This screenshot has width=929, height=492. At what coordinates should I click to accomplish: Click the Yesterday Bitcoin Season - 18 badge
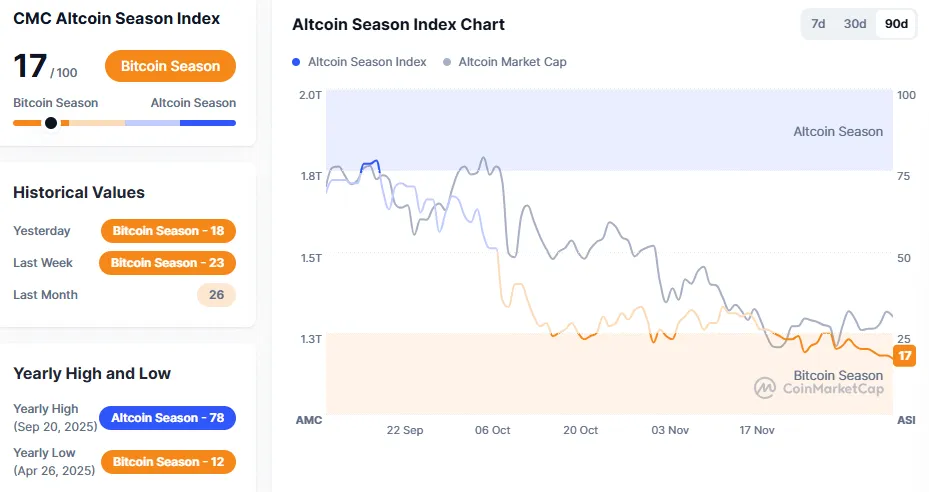click(x=168, y=231)
